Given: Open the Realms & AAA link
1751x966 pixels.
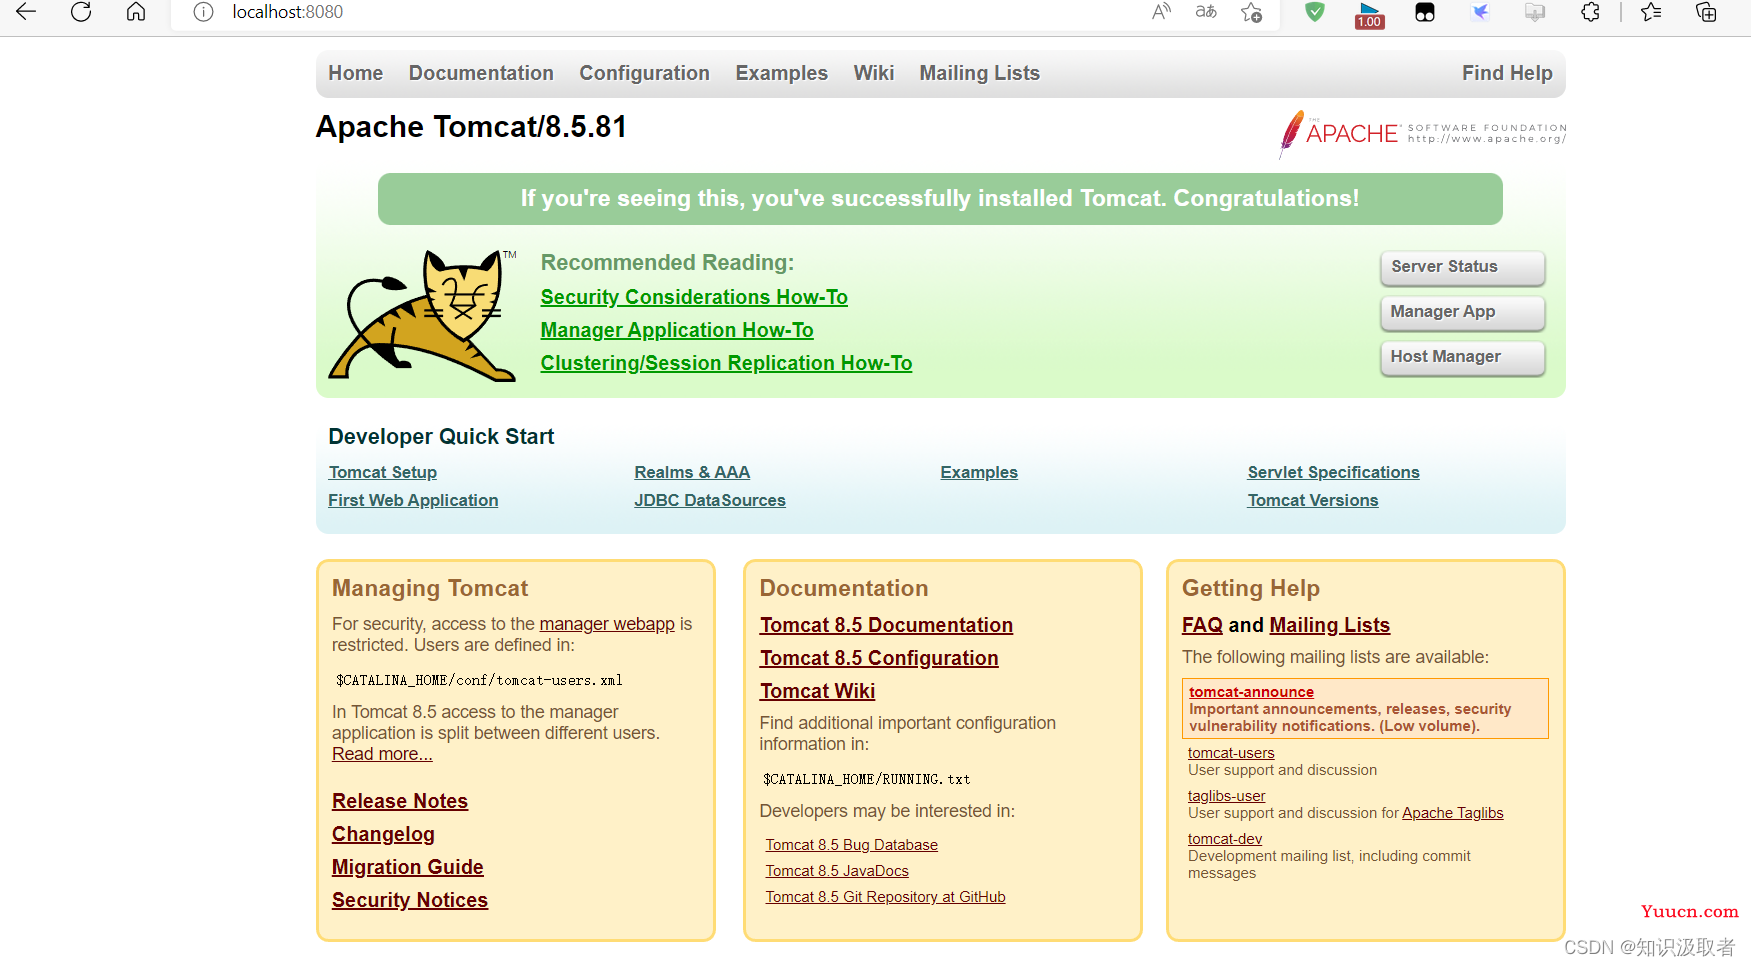Looking at the screenshot, I should pyautogui.click(x=692, y=472).
